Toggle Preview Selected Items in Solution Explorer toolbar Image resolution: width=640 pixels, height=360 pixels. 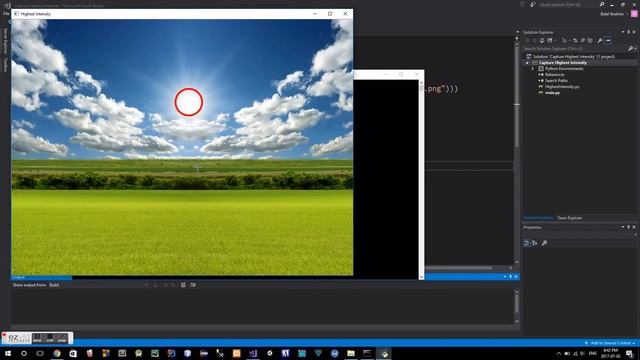tap(608, 40)
